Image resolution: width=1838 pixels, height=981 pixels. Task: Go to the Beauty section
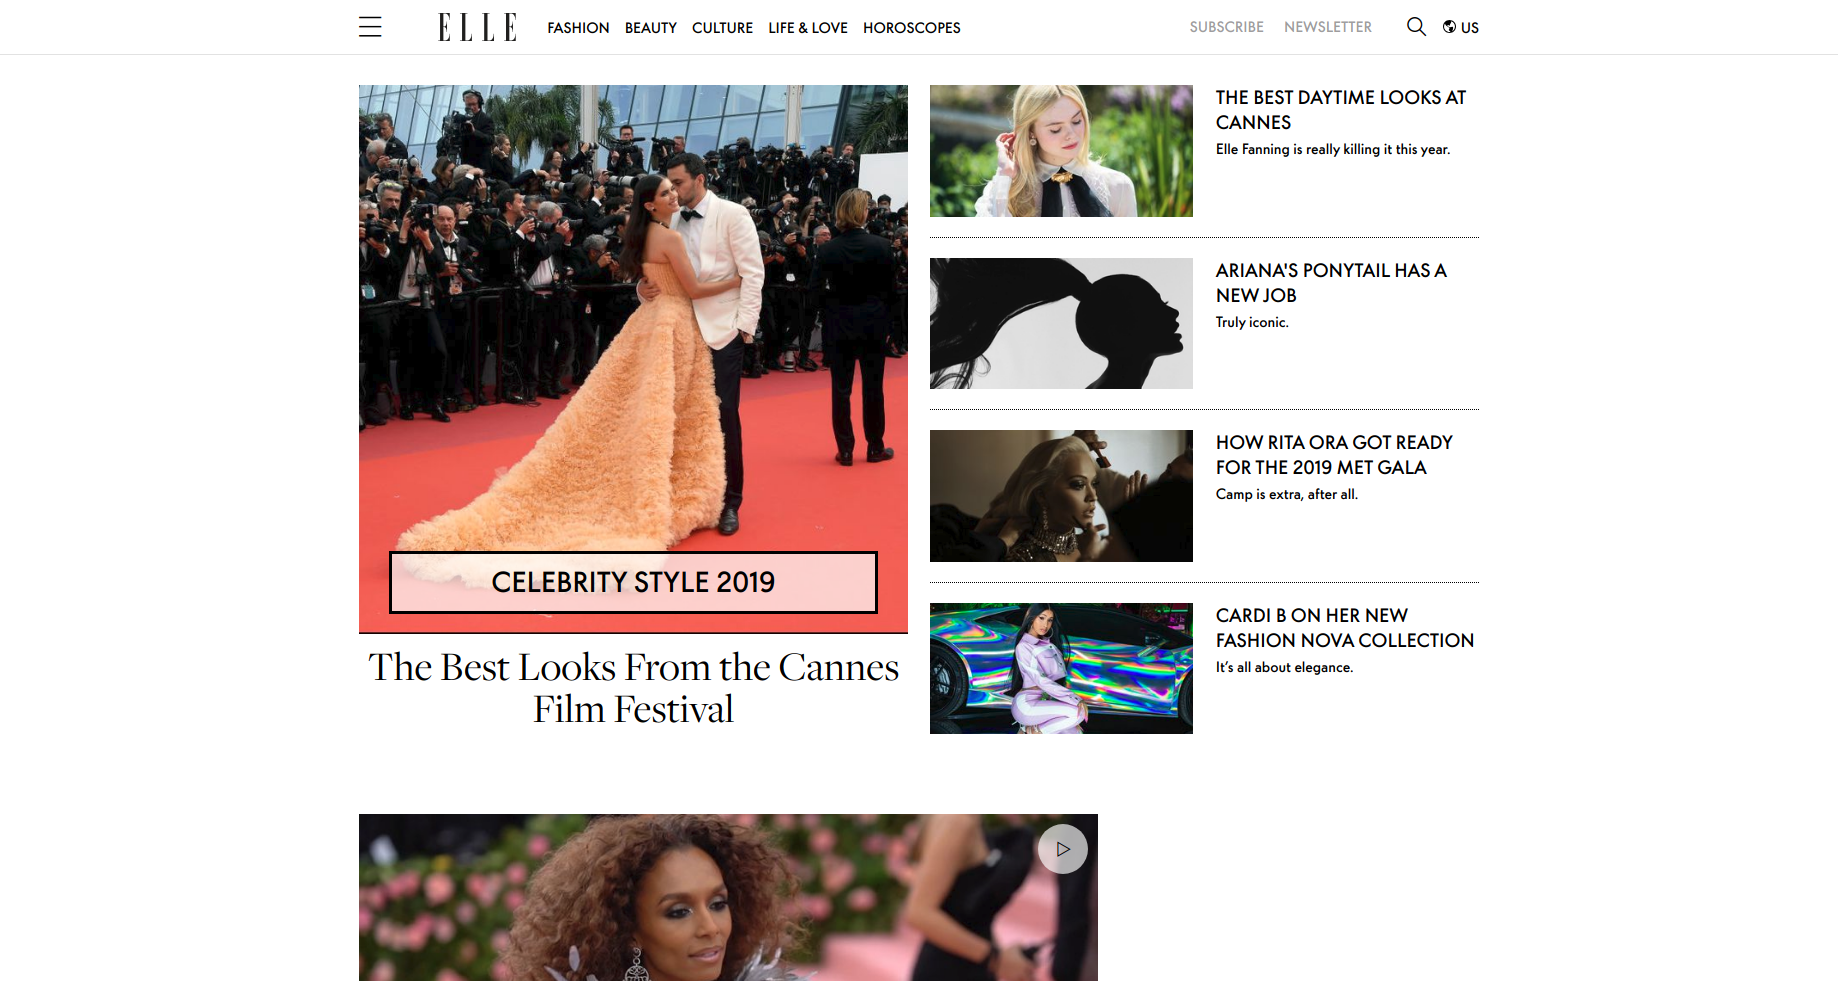[651, 28]
